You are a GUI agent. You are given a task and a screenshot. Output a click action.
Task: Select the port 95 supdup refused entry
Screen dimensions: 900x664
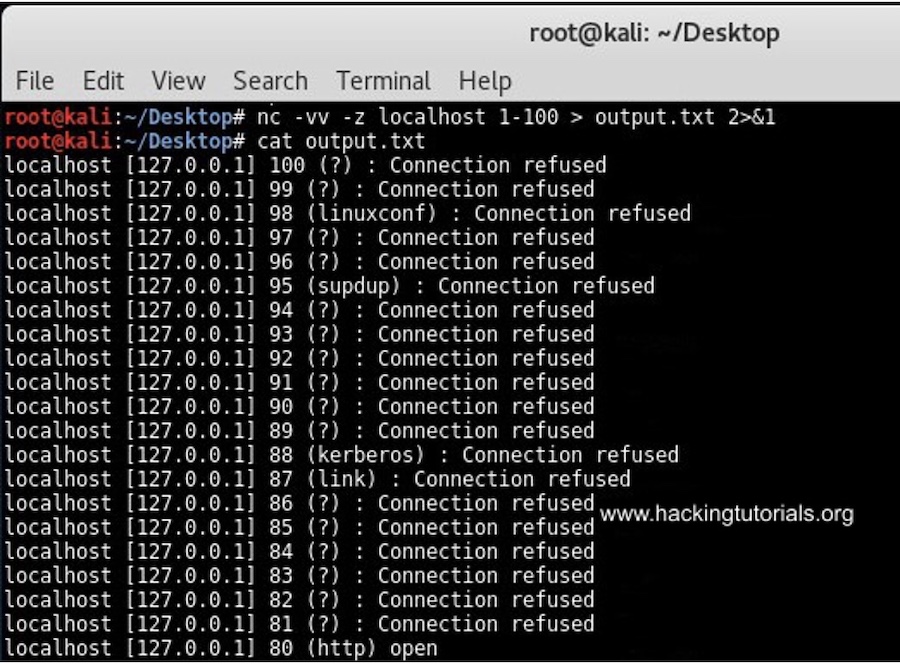(330, 286)
